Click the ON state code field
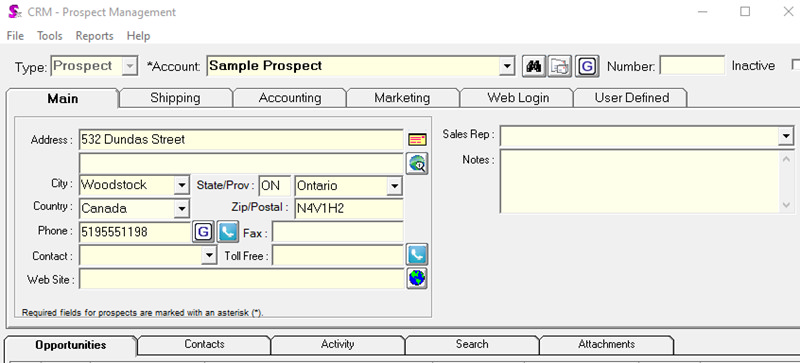This screenshot has width=800, height=363. coord(275,186)
